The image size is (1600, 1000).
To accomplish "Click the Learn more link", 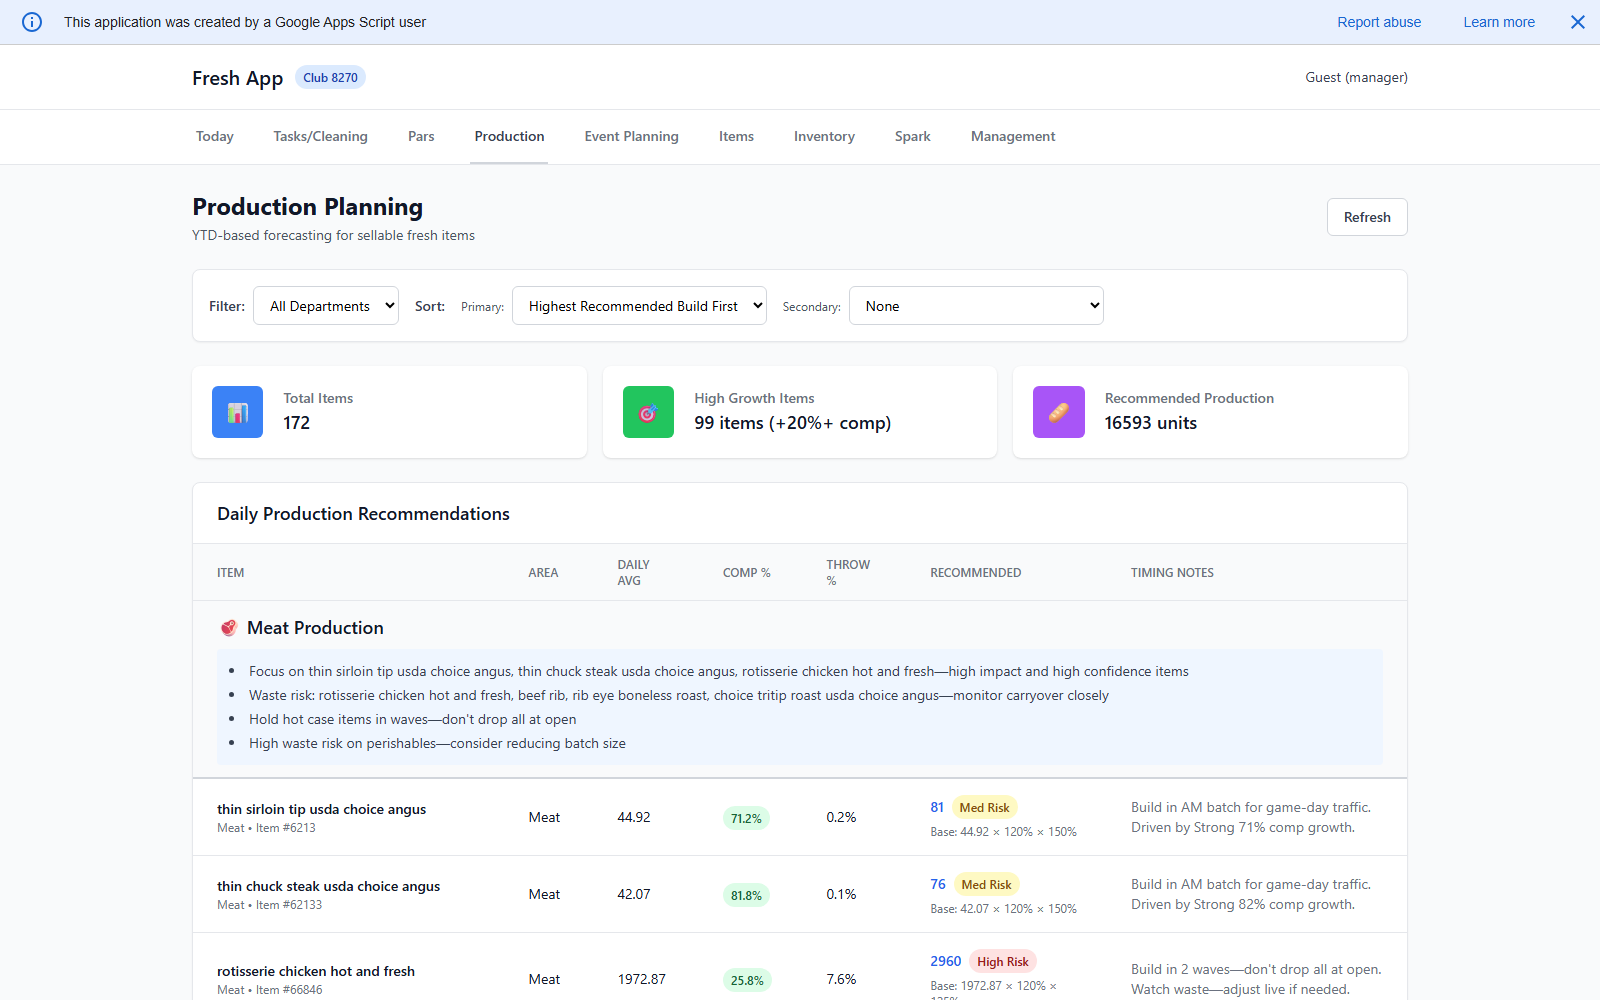I will coord(1498,22).
